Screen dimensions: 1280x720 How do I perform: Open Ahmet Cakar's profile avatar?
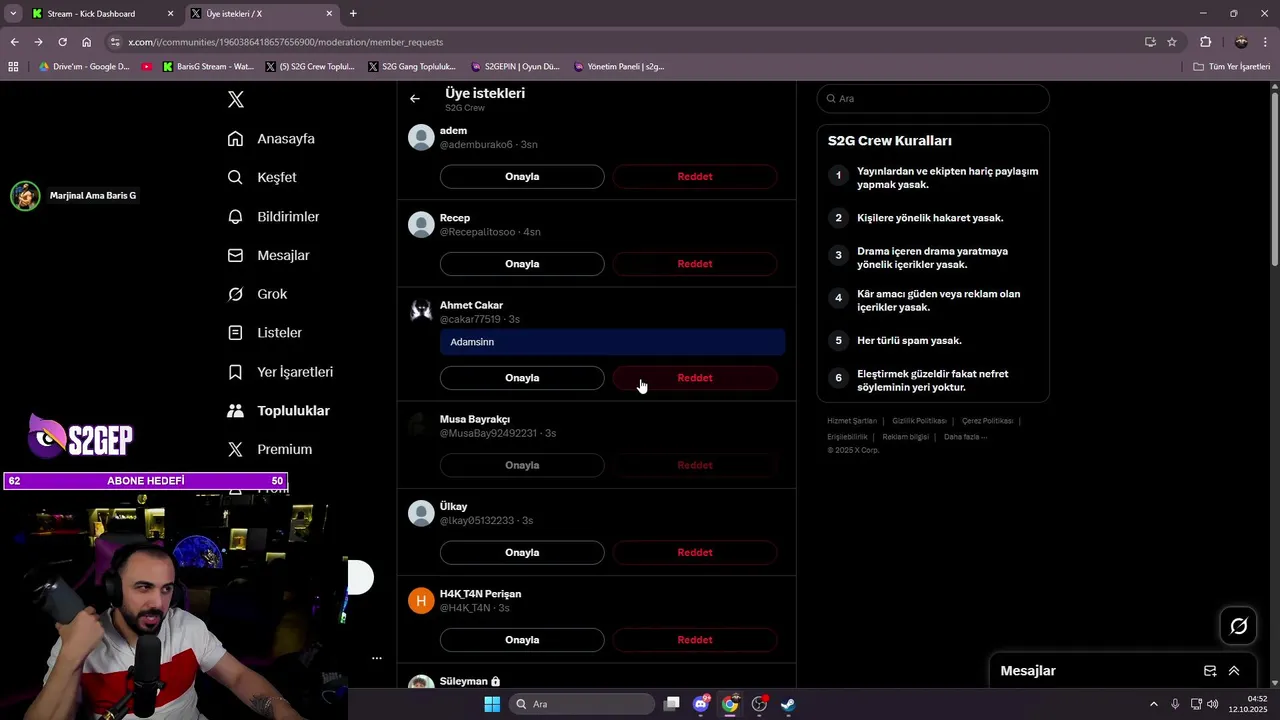(x=421, y=311)
